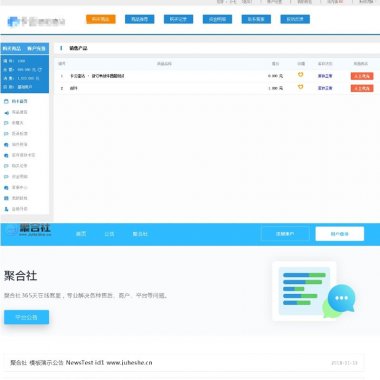Open 首页 in the 聚合社 header
The image size is (380, 380).
(x=81, y=234)
